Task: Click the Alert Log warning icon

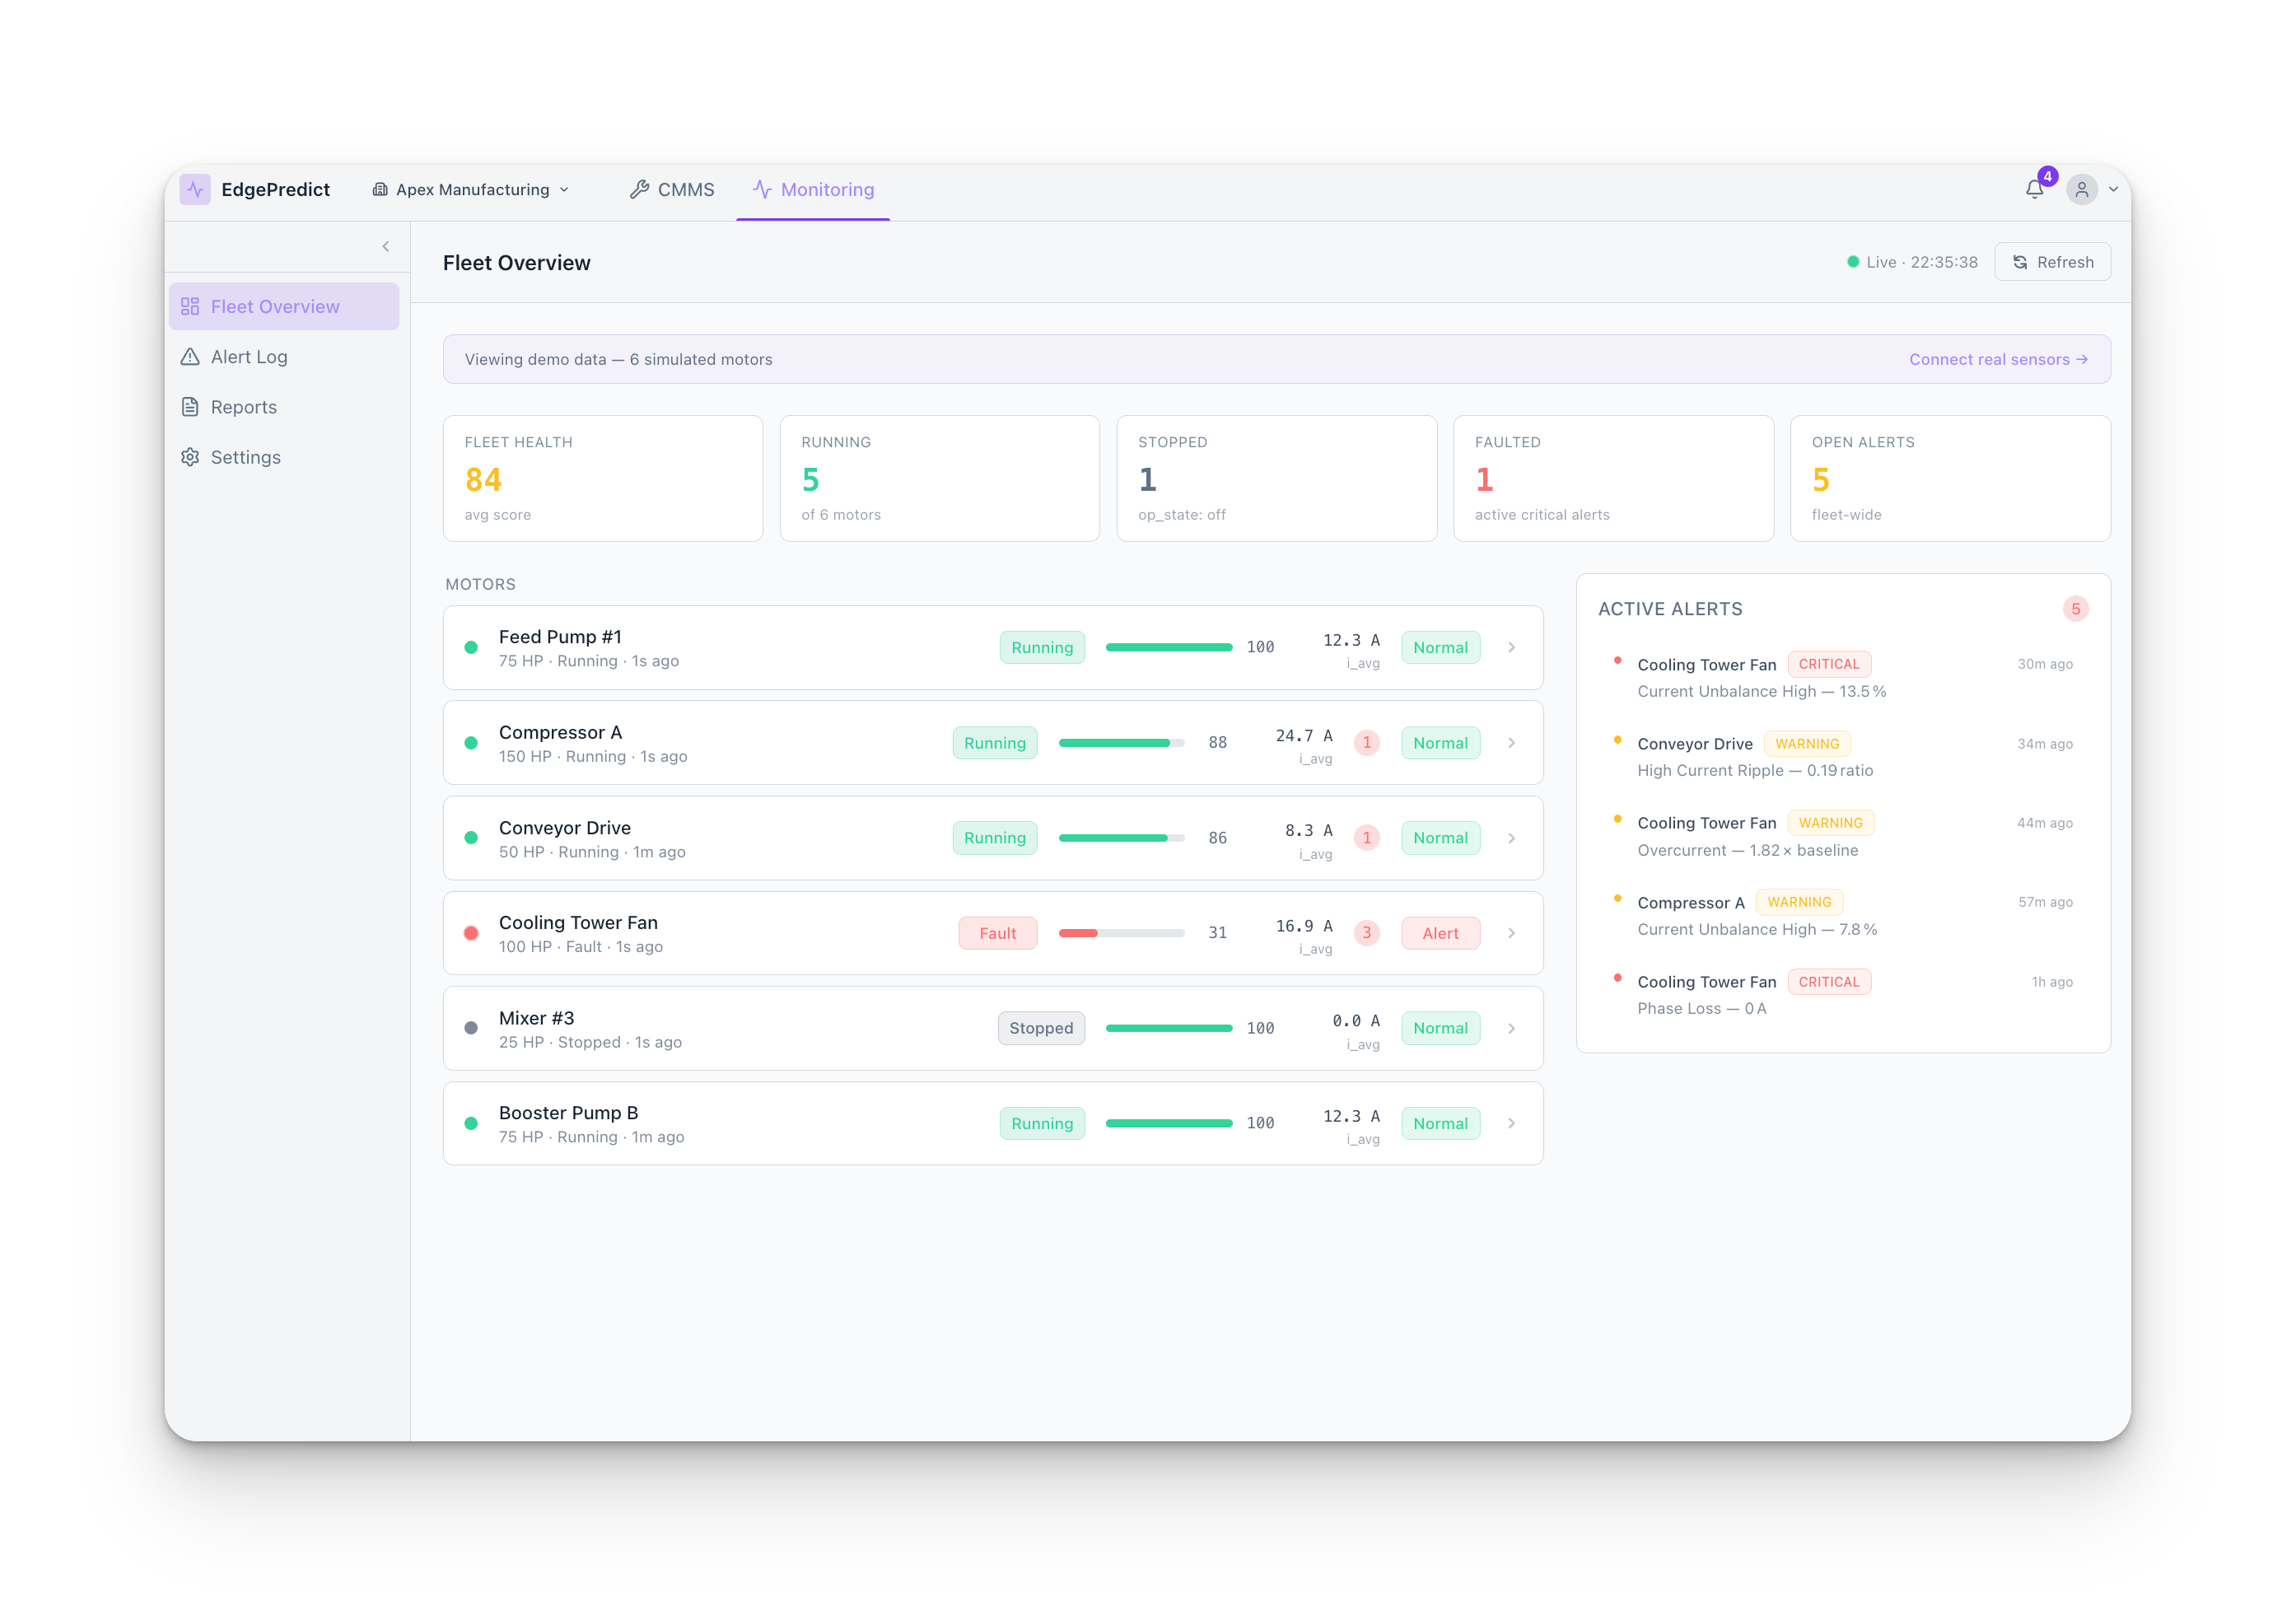Action: [x=190, y=356]
